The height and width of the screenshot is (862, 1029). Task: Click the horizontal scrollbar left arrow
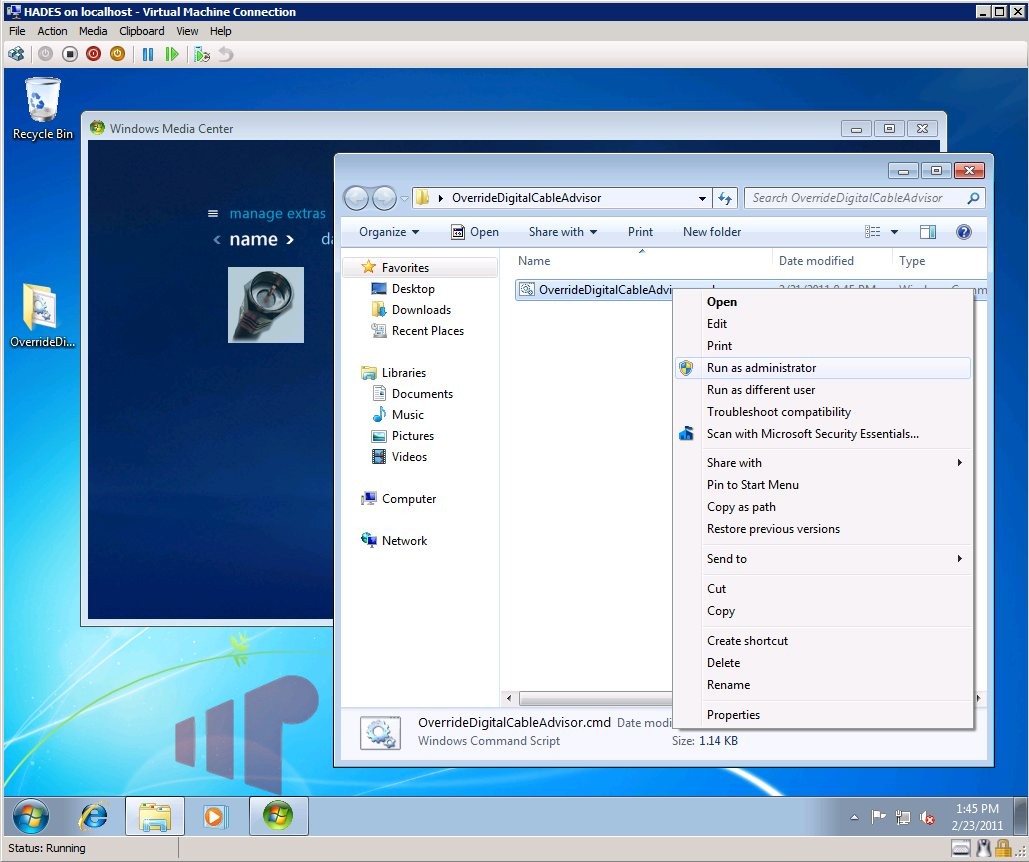(x=510, y=698)
